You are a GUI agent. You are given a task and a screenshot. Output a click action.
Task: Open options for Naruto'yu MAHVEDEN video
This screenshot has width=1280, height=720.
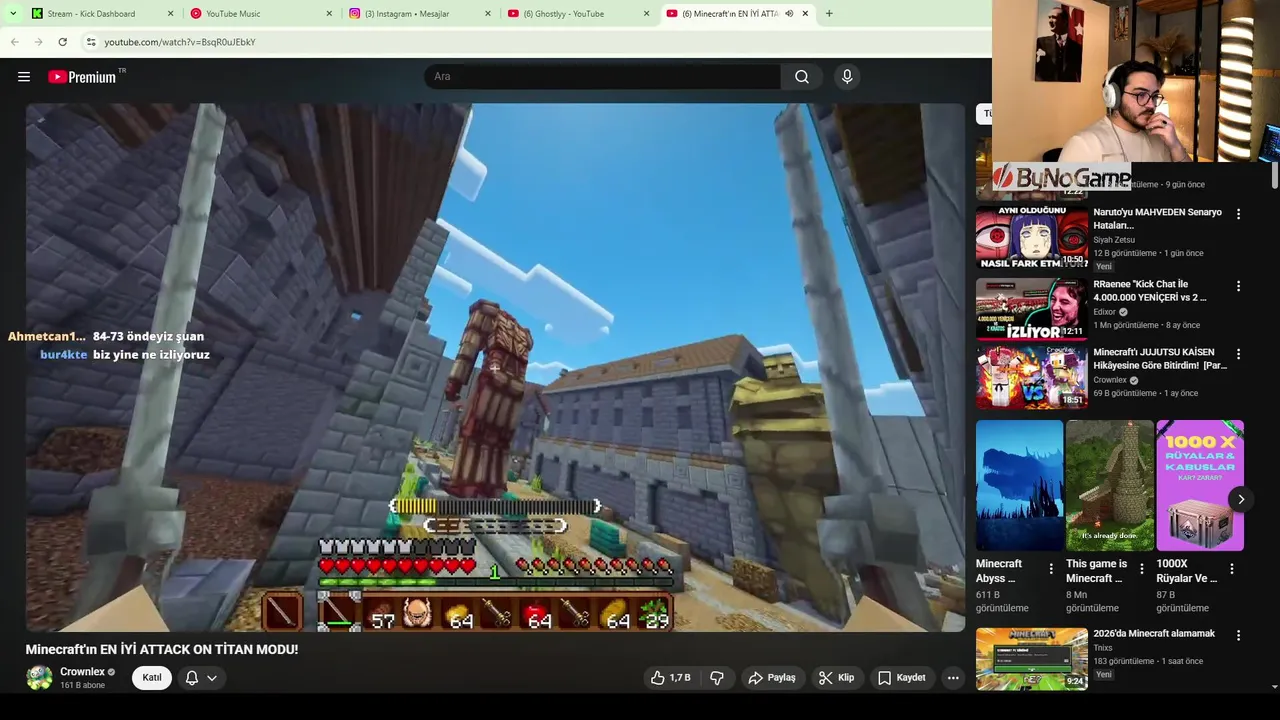tap(1238, 214)
